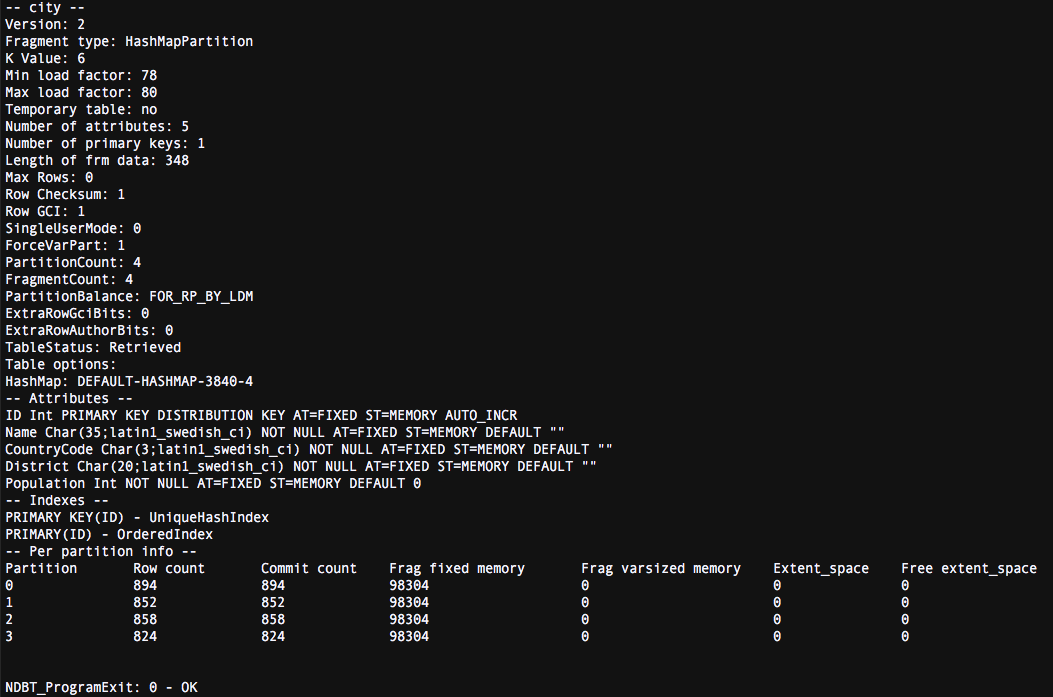Click the commit count value 824 for partition 3
Image resolution: width=1053 pixels, height=697 pixels.
273,636
